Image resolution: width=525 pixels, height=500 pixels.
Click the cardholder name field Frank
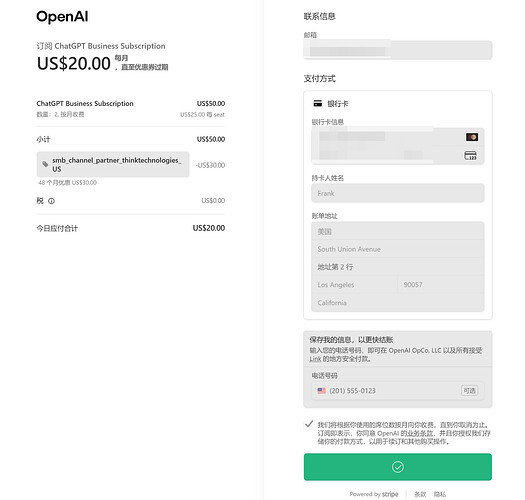click(x=398, y=193)
